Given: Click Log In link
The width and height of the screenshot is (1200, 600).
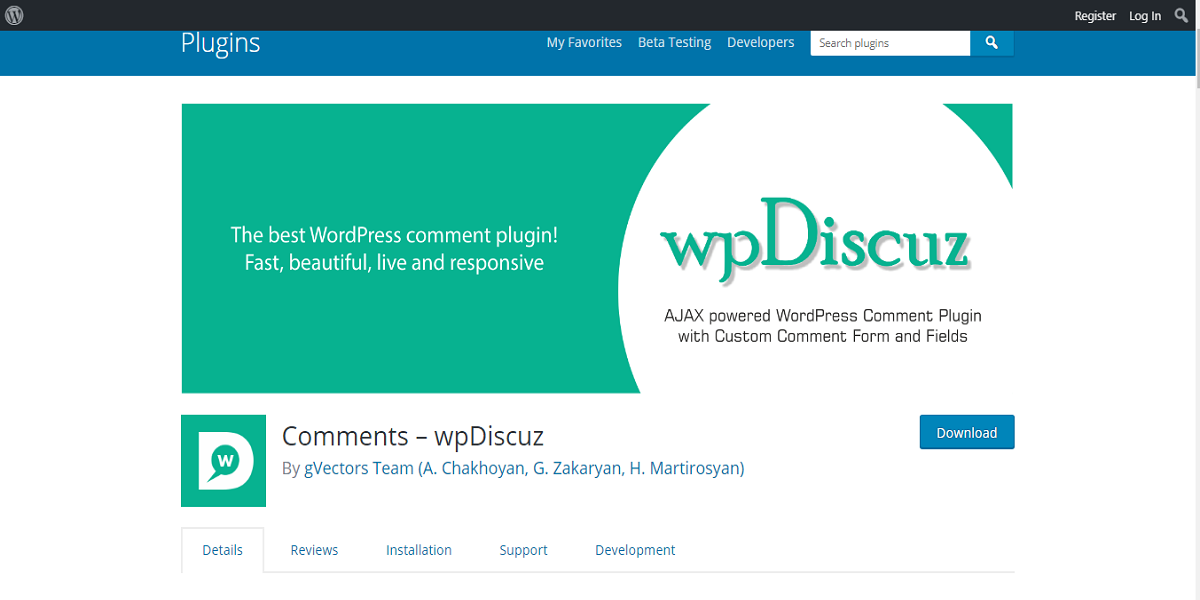Looking at the screenshot, I should pos(1145,16).
